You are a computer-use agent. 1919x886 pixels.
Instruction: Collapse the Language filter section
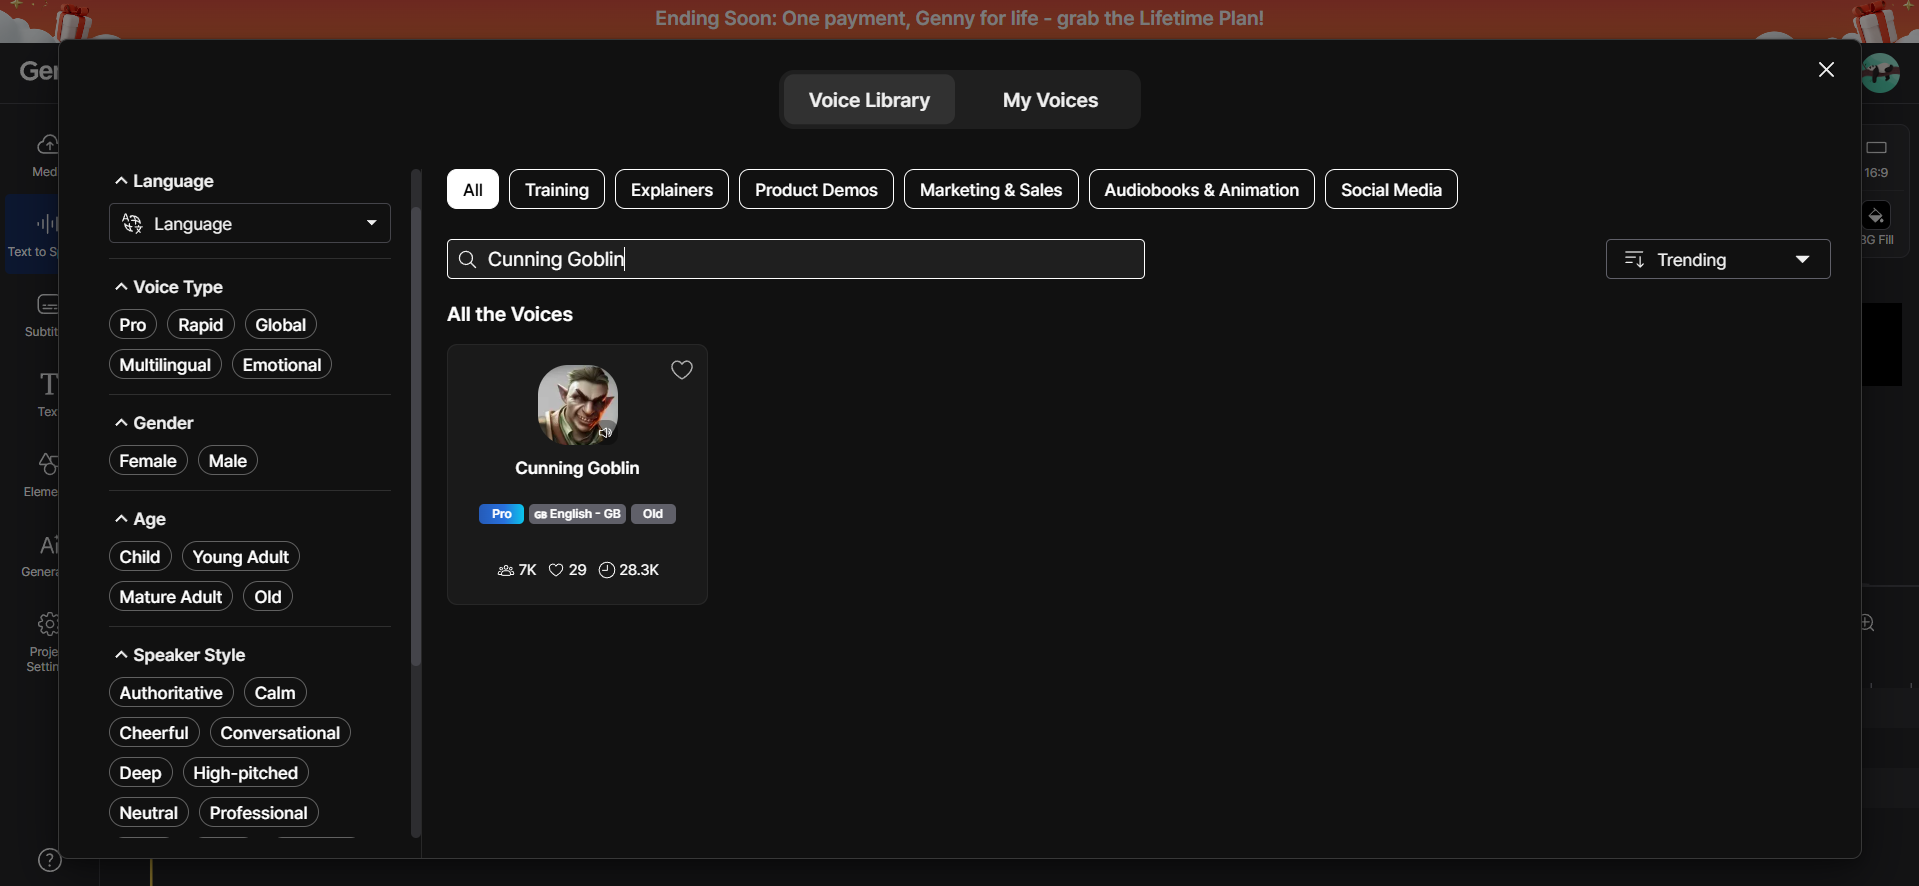(164, 181)
